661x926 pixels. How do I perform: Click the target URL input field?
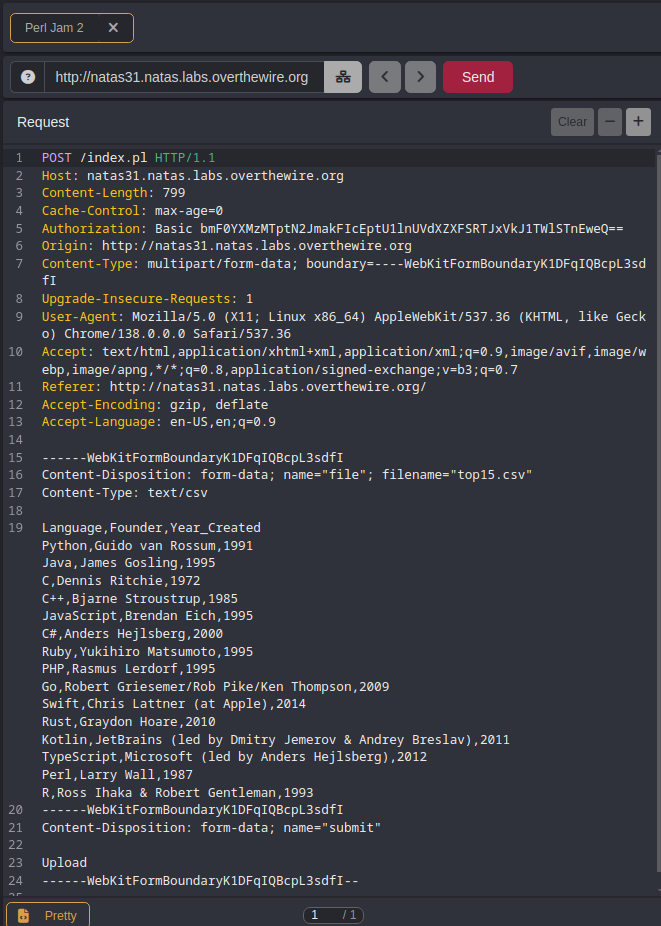pos(183,77)
